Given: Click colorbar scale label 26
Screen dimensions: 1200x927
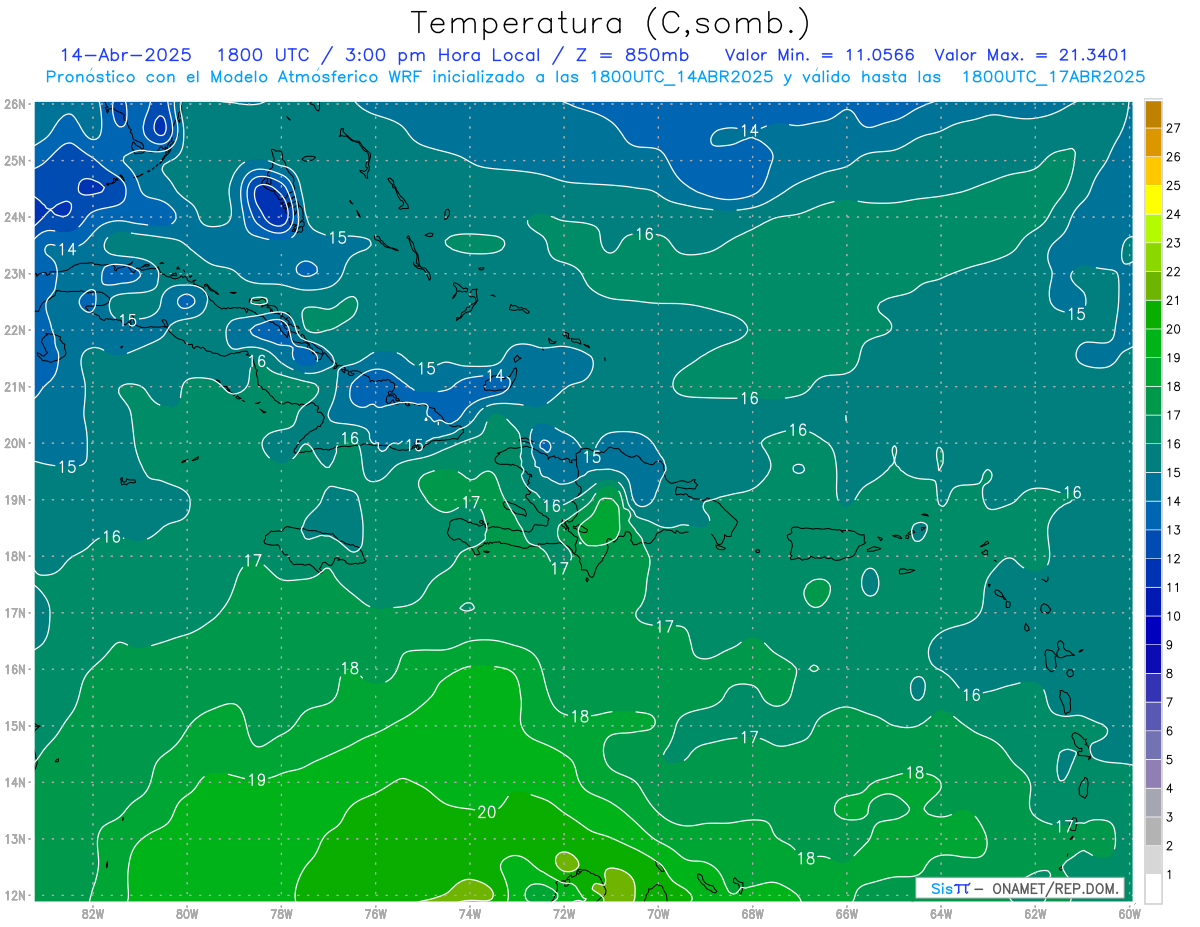Looking at the screenshot, I should tap(1174, 157).
